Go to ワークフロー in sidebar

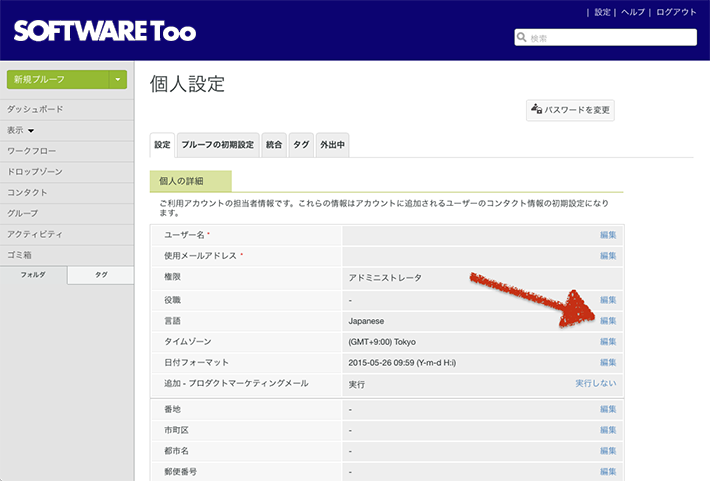tap(33, 151)
